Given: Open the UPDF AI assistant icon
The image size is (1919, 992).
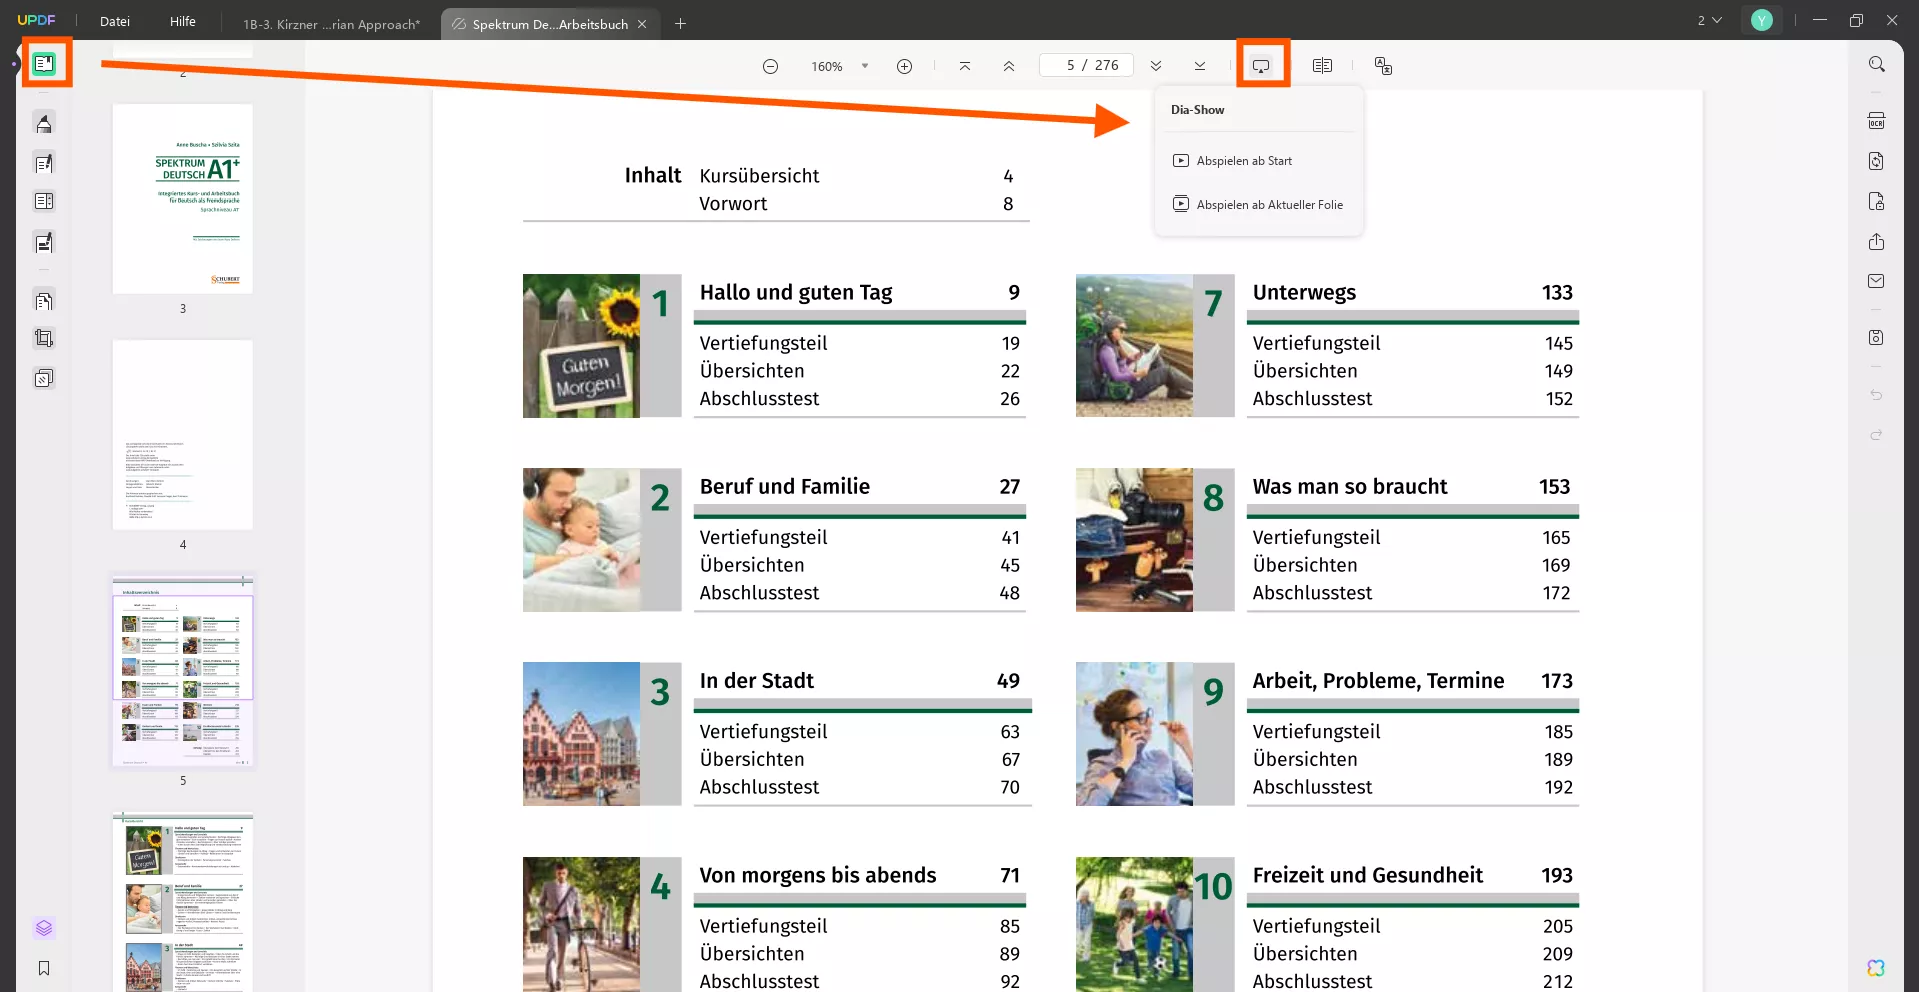Looking at the screenshot, I should pyautogui.click(x=1876, y=968).
